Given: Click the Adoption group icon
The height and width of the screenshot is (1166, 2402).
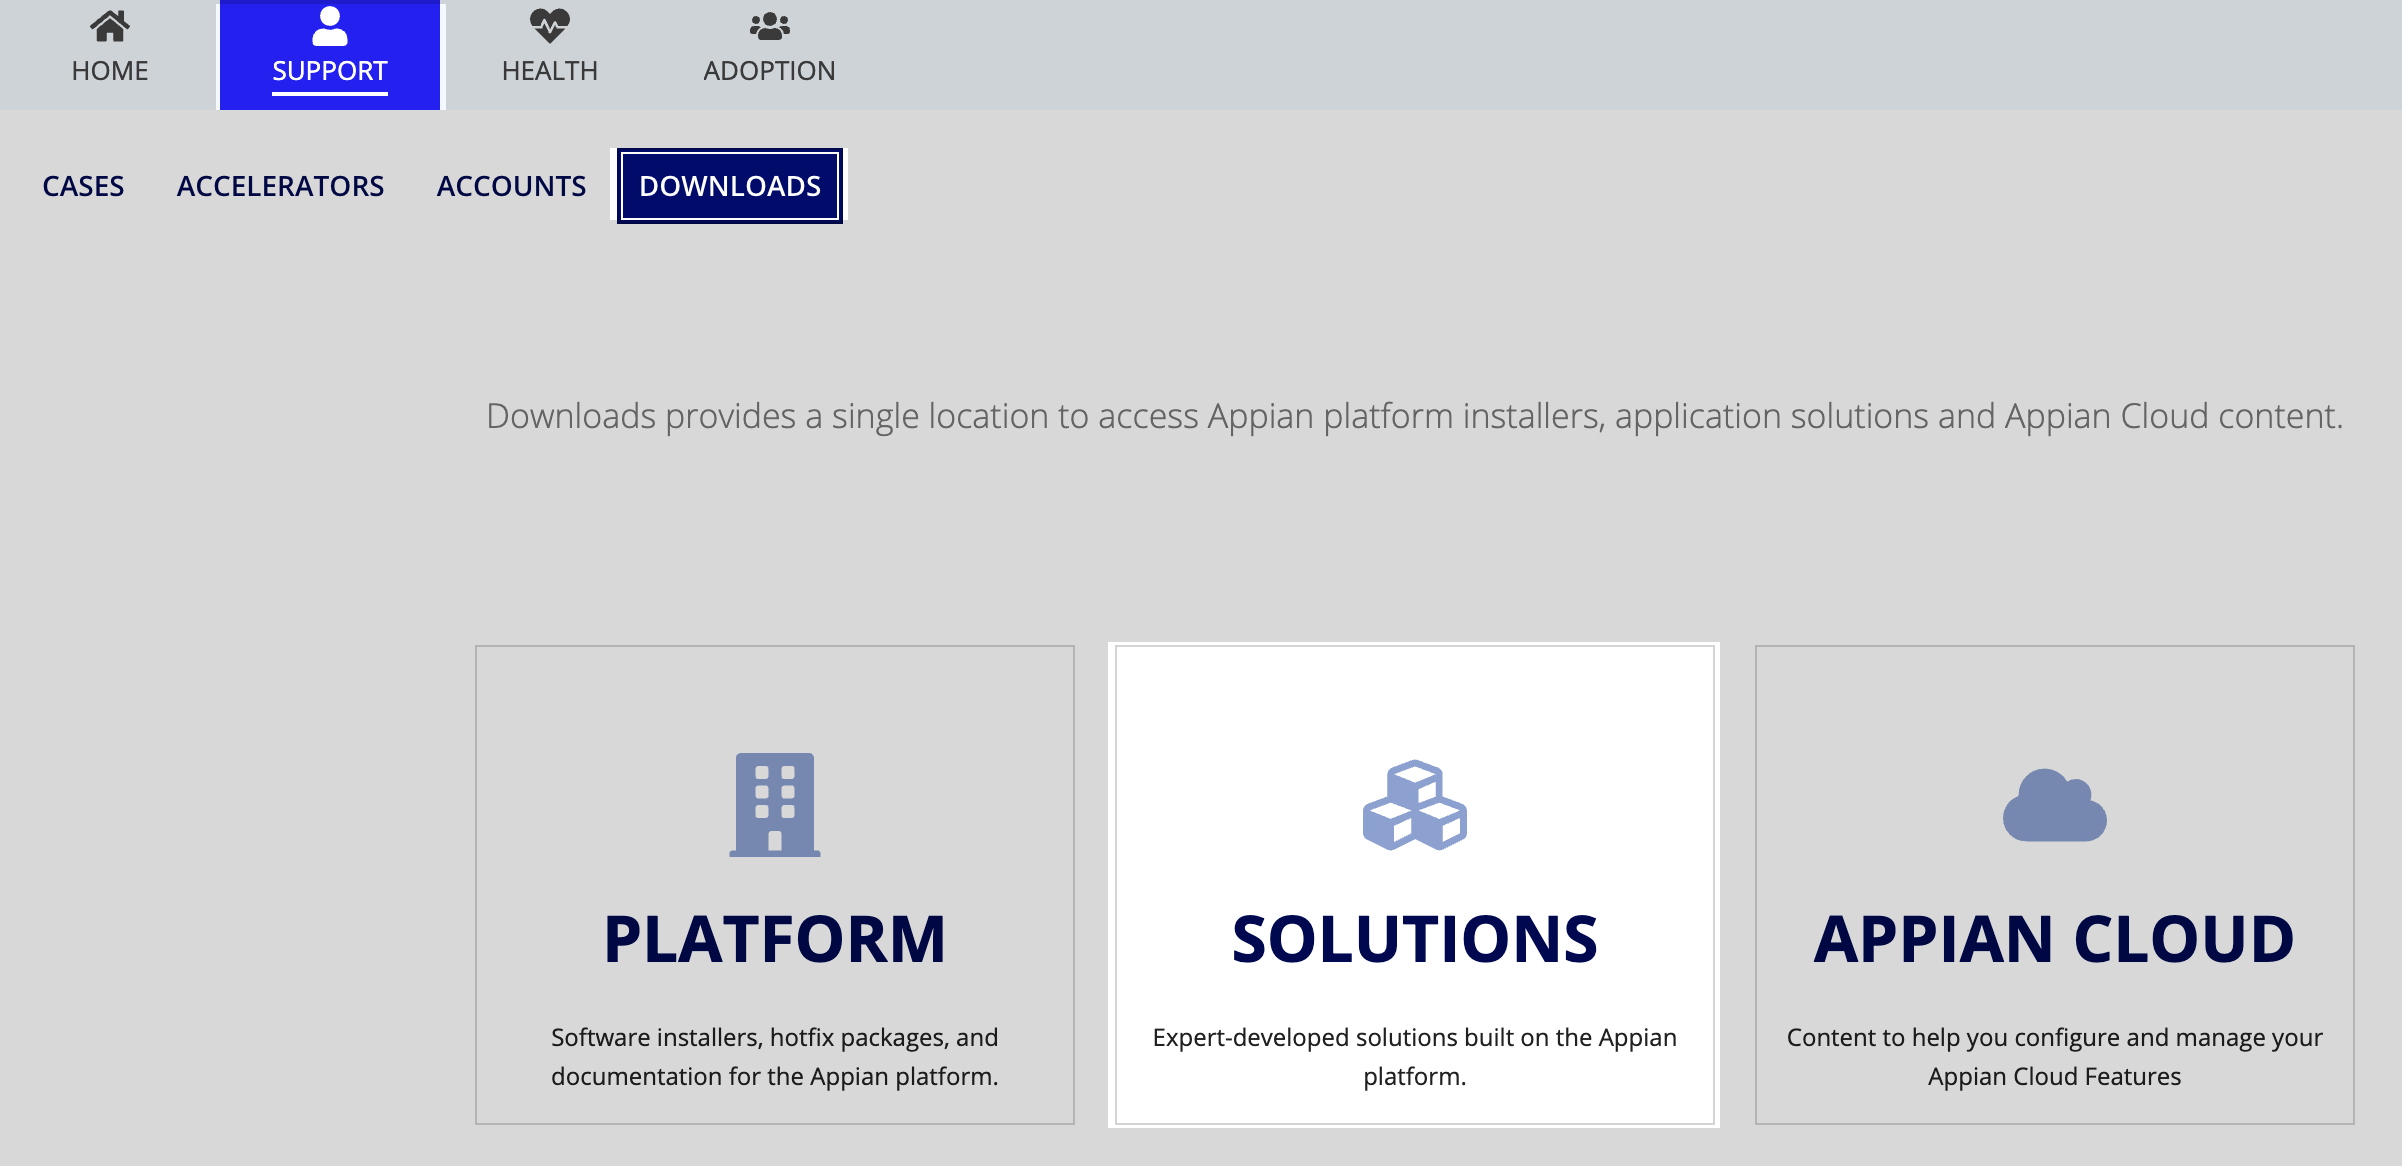Looking at the screenshot, I should pos(769,26).
